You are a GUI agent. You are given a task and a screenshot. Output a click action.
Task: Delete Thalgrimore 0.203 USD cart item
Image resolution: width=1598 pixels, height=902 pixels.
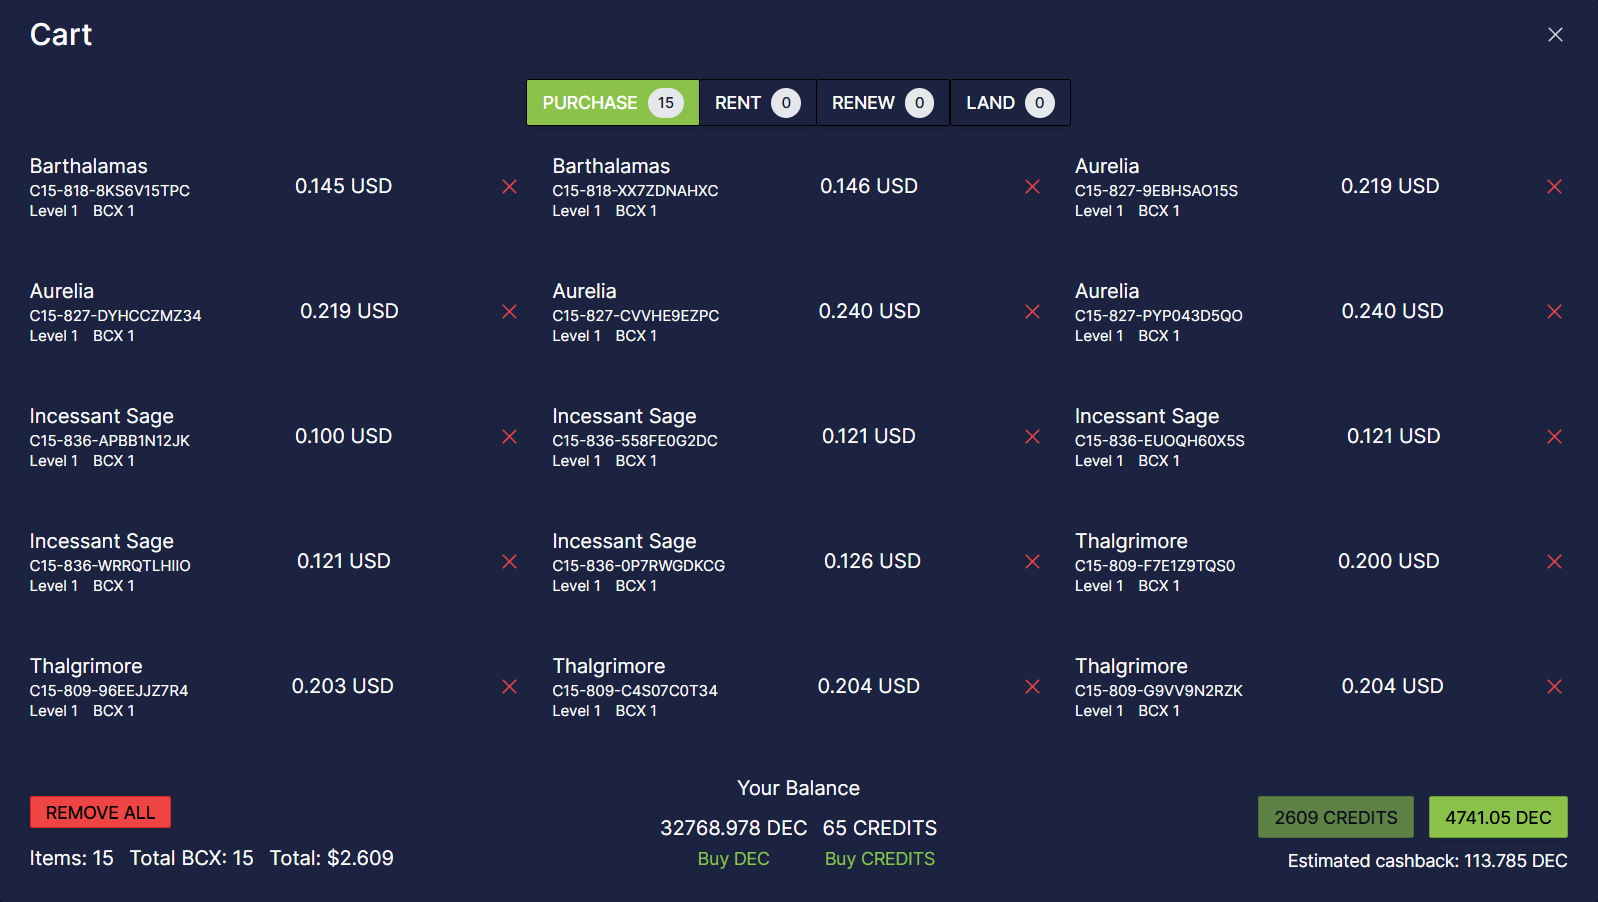(x=509, y=687)
